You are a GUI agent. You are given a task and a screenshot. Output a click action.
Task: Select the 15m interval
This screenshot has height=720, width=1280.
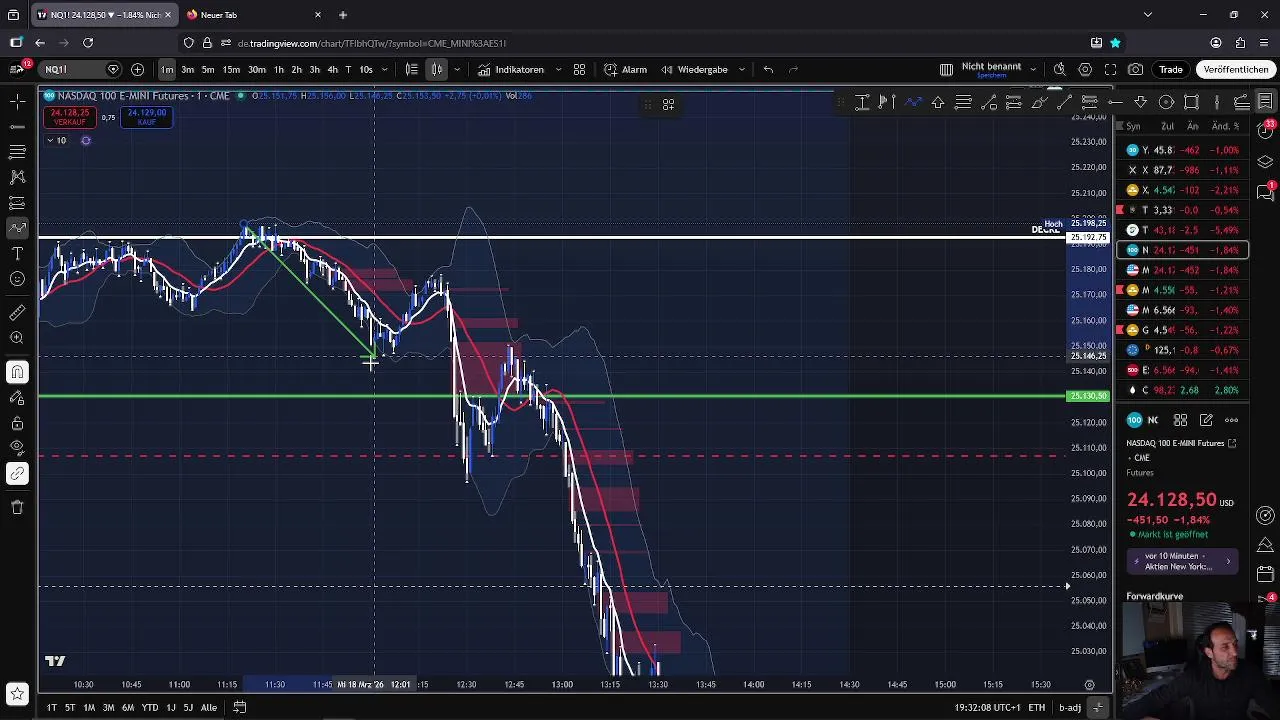coord(231,69)
